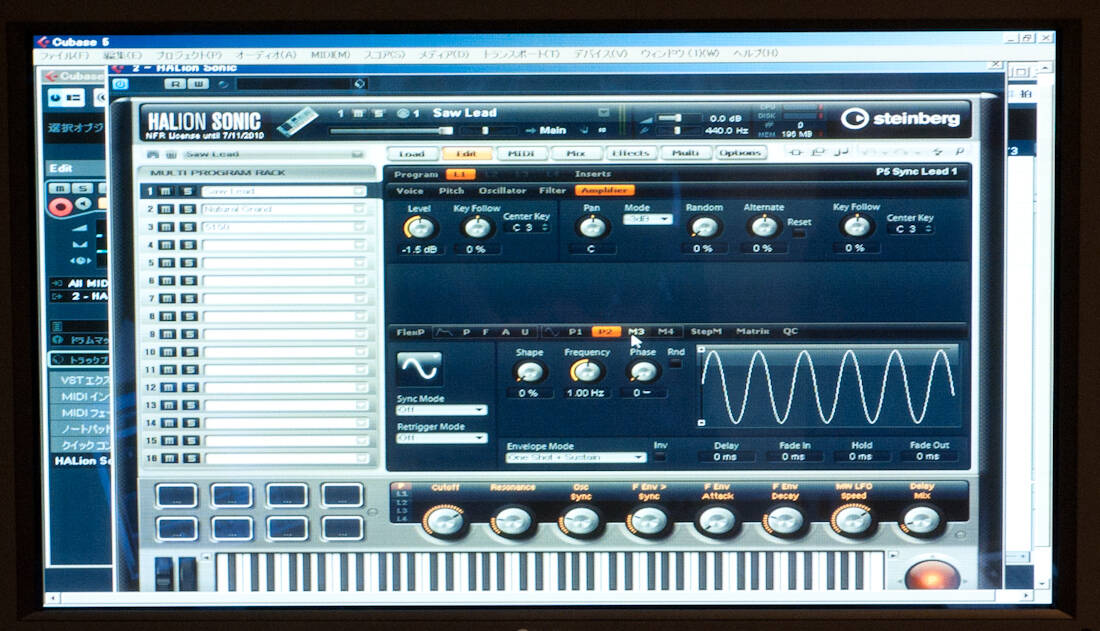The width and height of the screenshot is (1100, 631).
Task: Open the Envelope Mode dropdown
Action: click(575, 458)
